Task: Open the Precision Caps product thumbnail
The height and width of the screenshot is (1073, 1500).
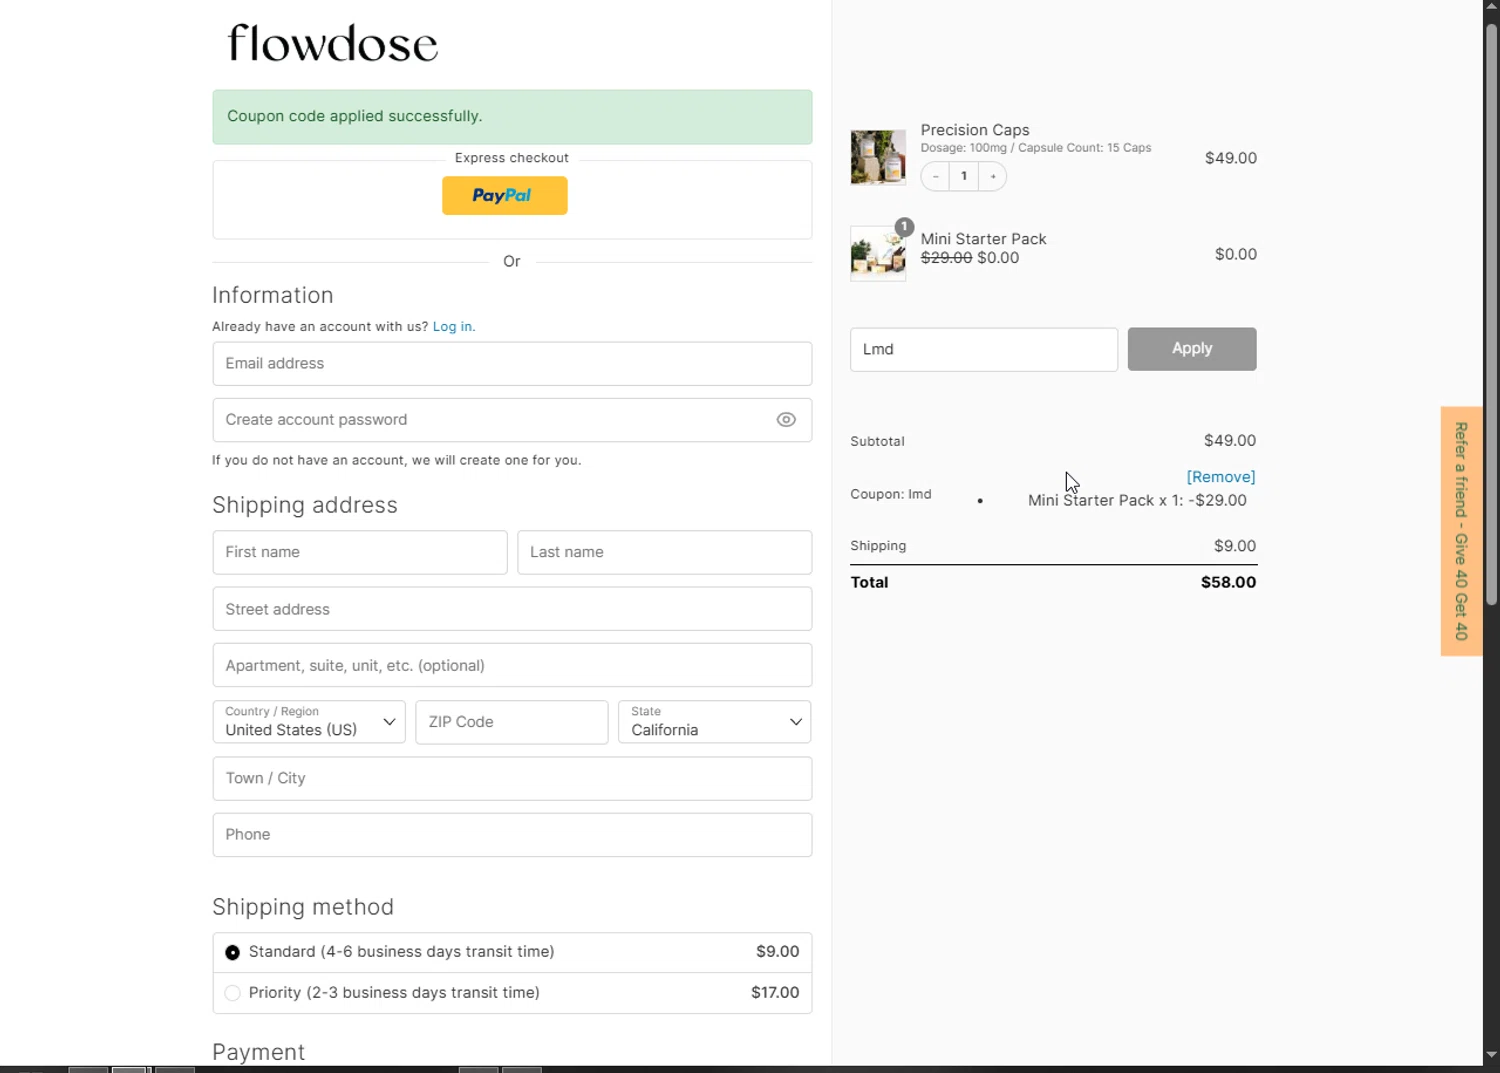Action: (x=878, y=157)
